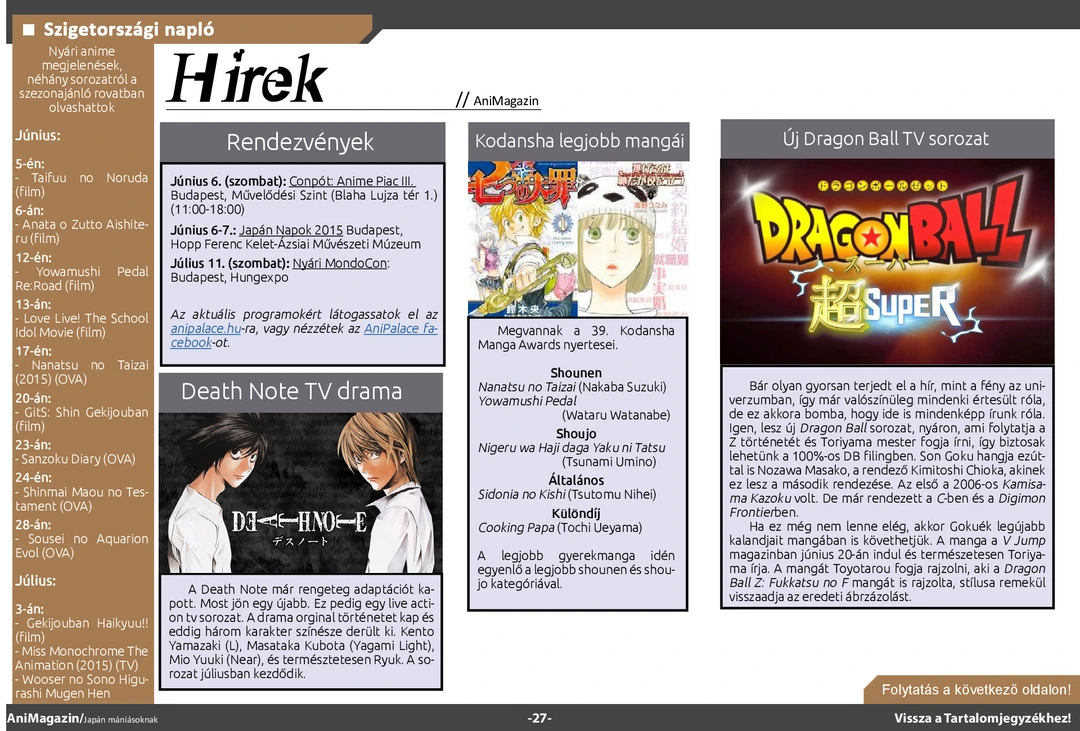
Task: Visit the anipalace.hu hyperlink
Action: point(205,328)
